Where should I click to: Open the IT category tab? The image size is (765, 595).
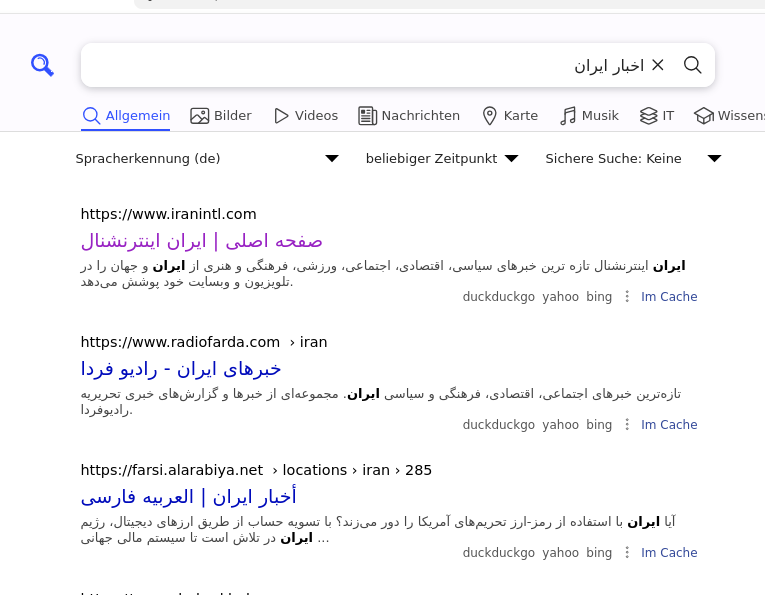[x=657, y=116]
